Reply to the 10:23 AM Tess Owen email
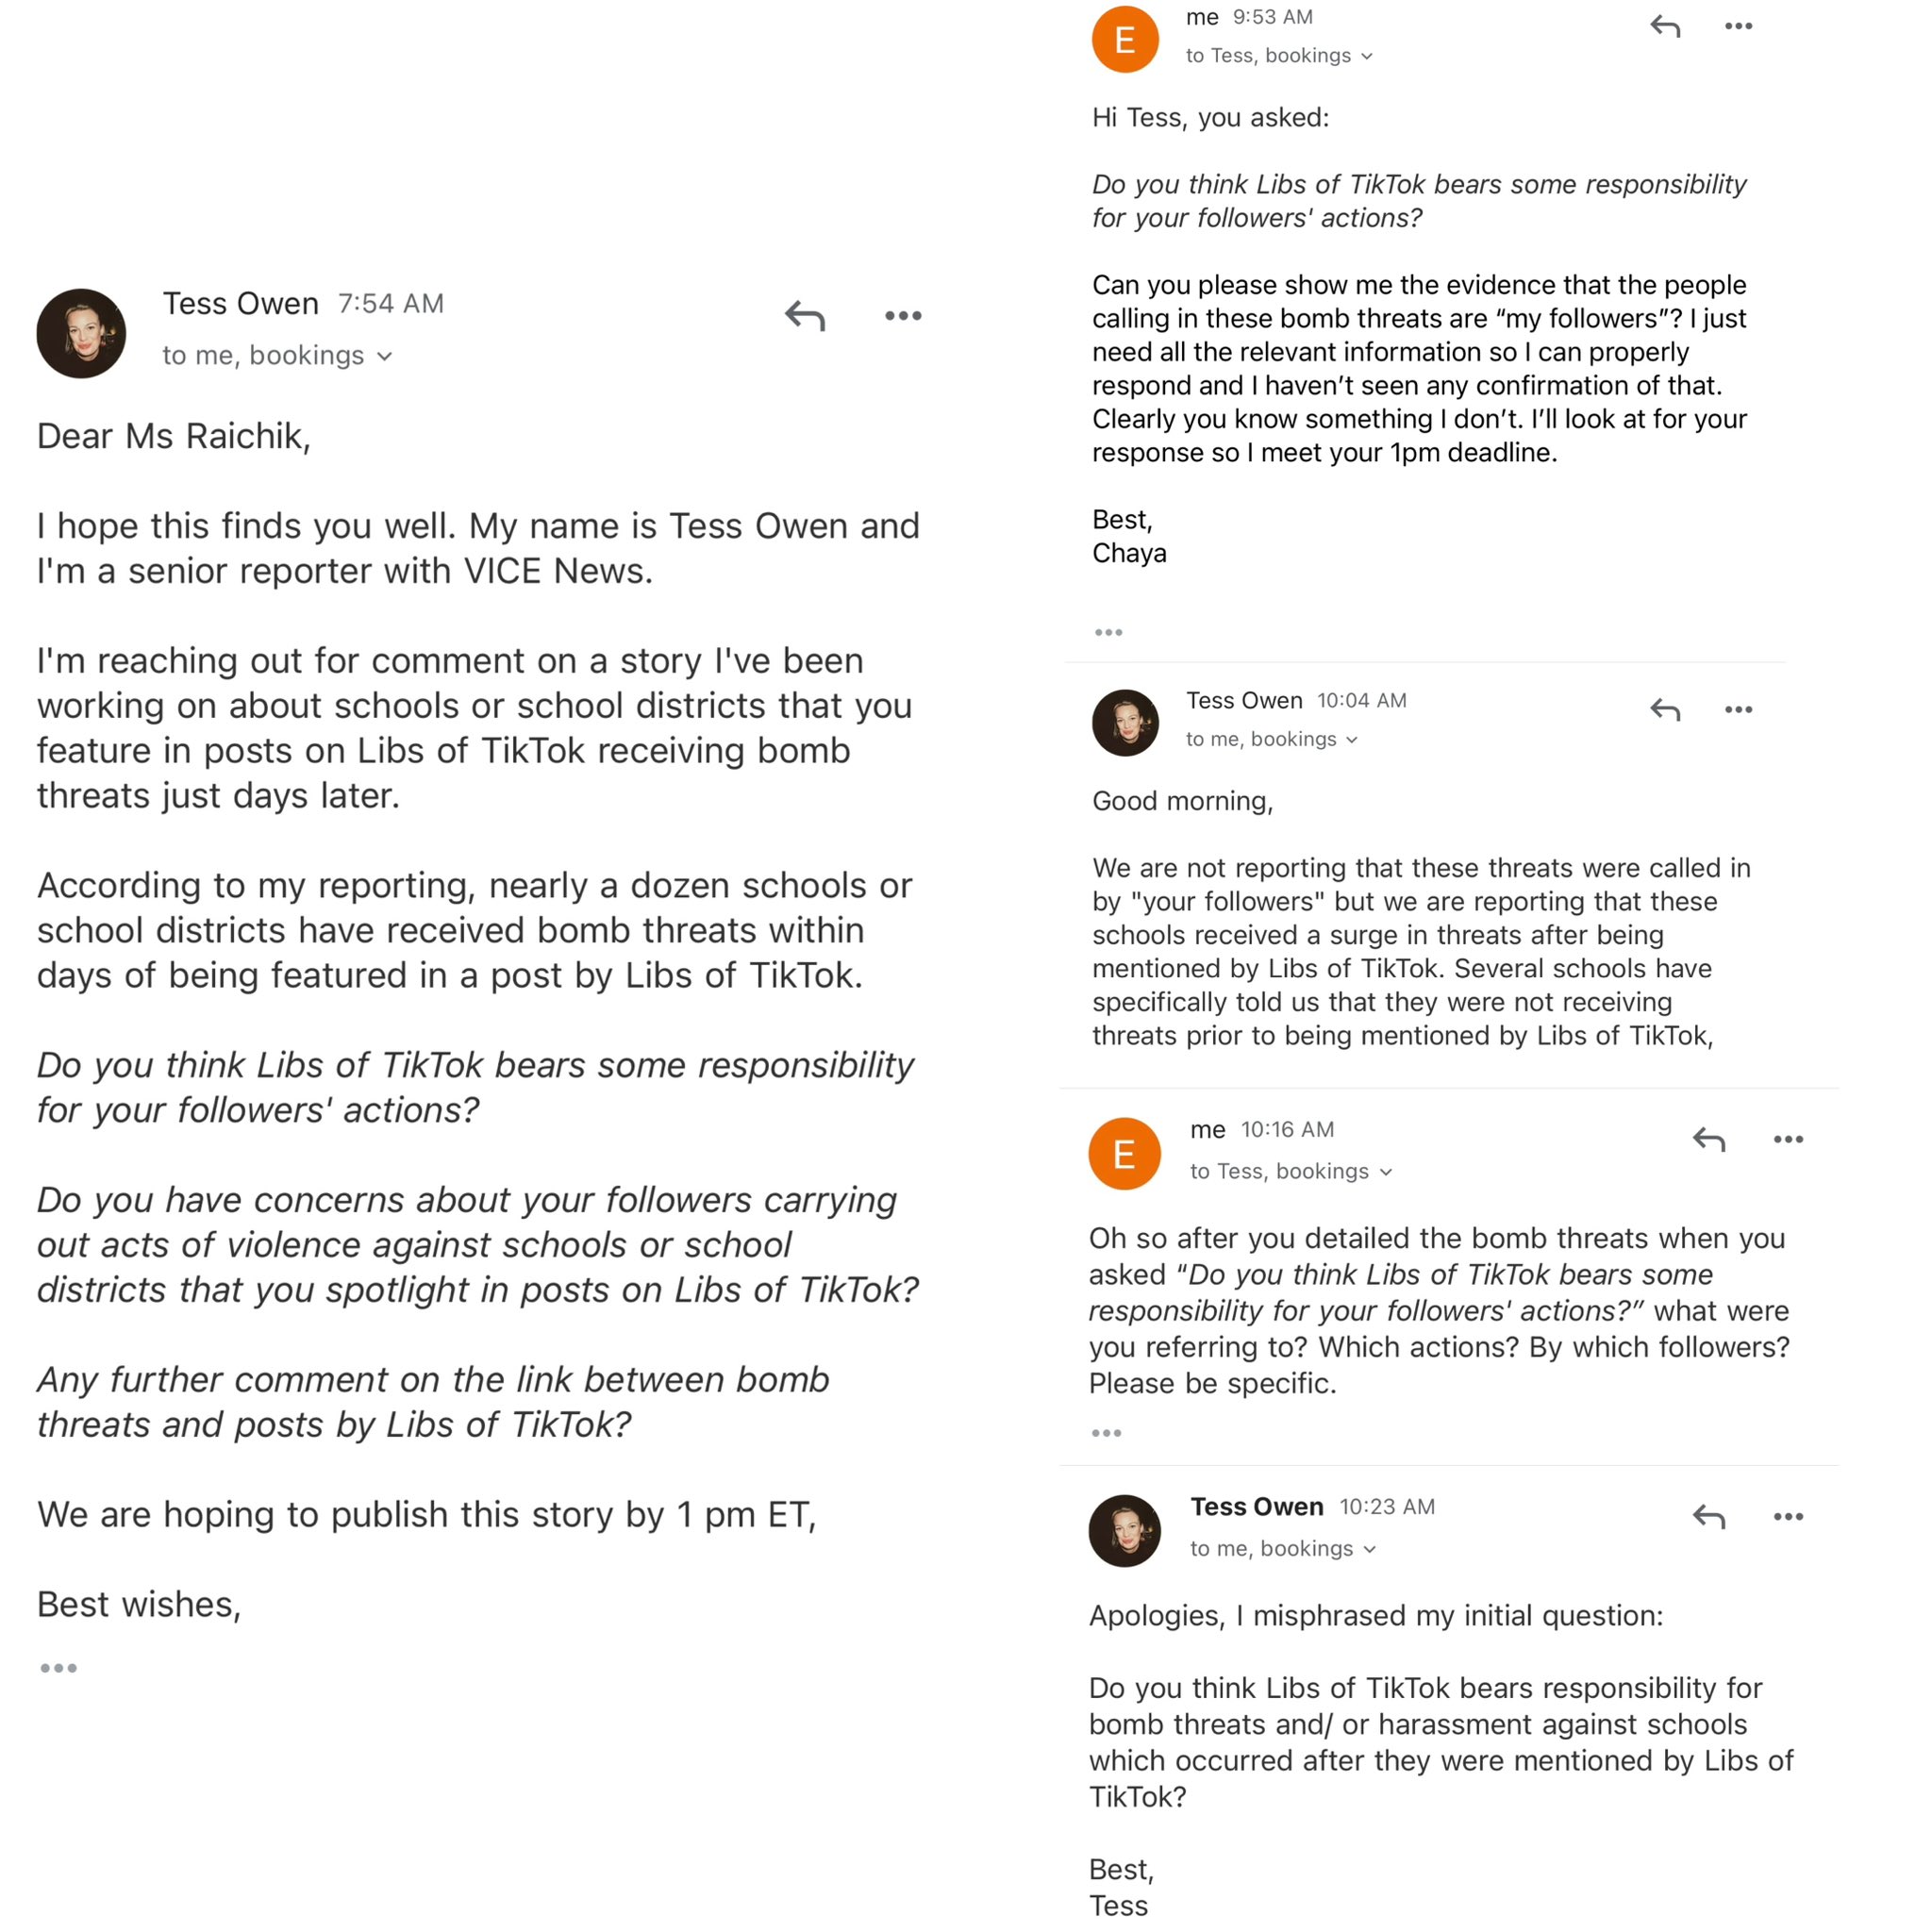 tap(1709, 1517)
